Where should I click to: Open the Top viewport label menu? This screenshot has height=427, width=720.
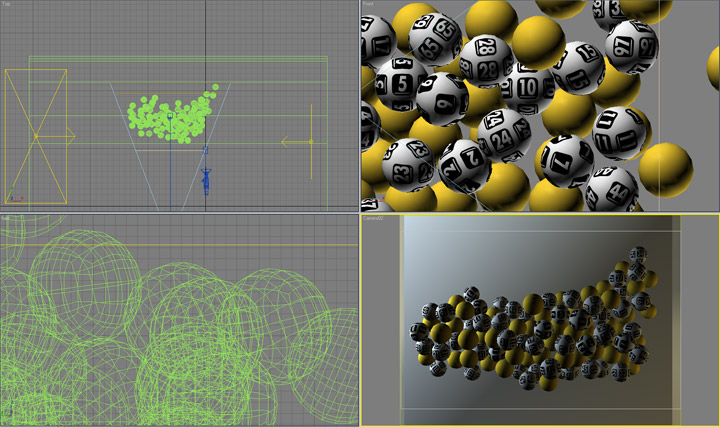[6, 4]
